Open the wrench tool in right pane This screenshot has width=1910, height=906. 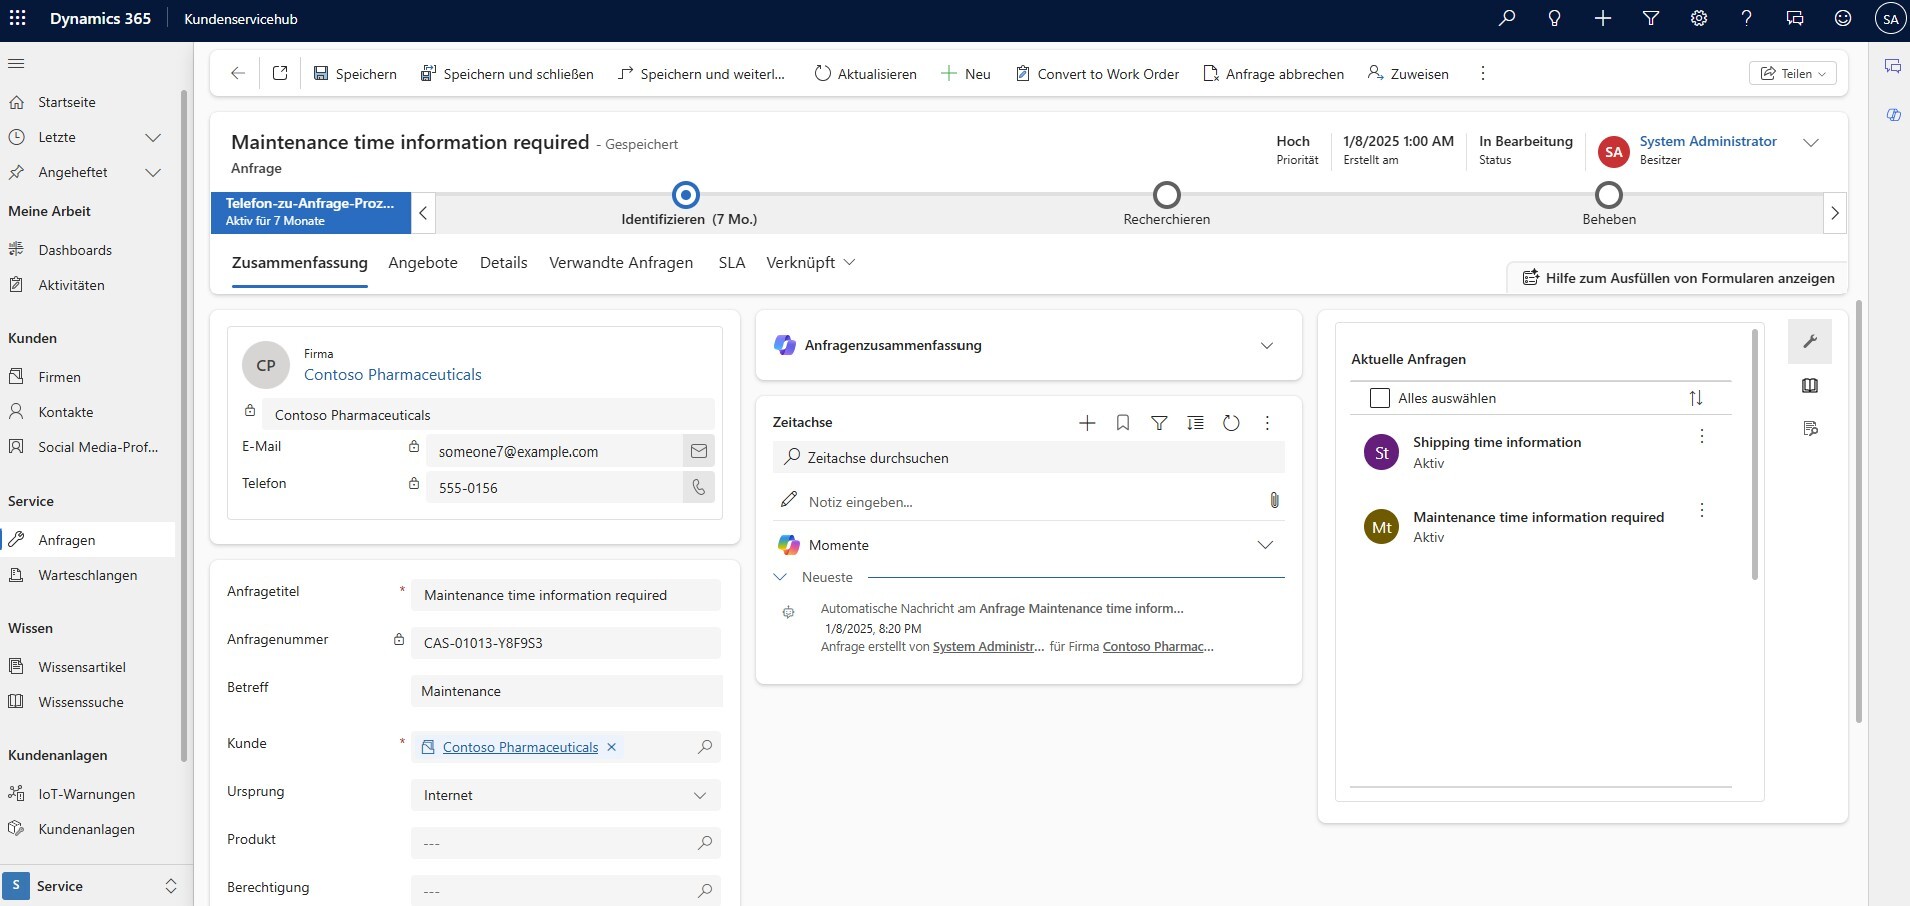coord(1810,342)
